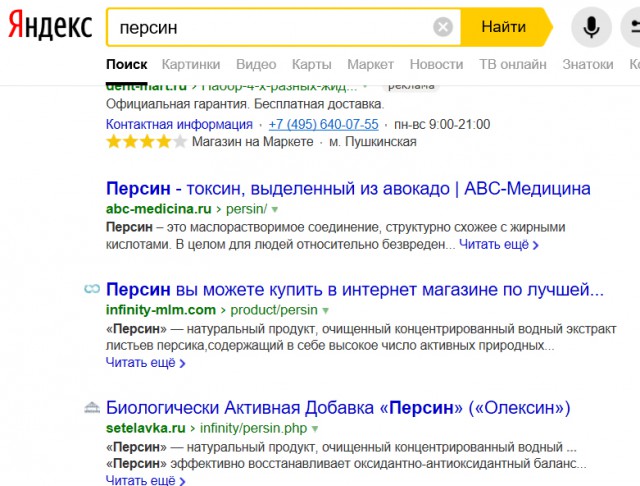Click the abc-medicina.ru domain link
The image size is (640, 486).
pos(159,209)
